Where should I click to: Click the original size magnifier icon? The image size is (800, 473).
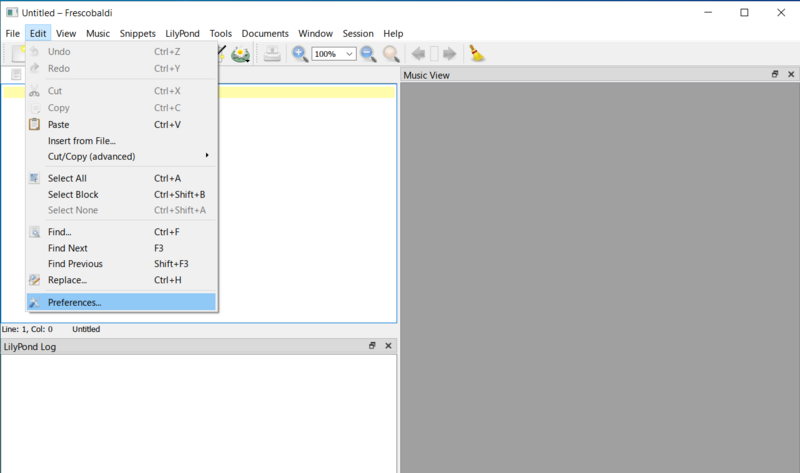pyautogui.click(x=391, y=54)
